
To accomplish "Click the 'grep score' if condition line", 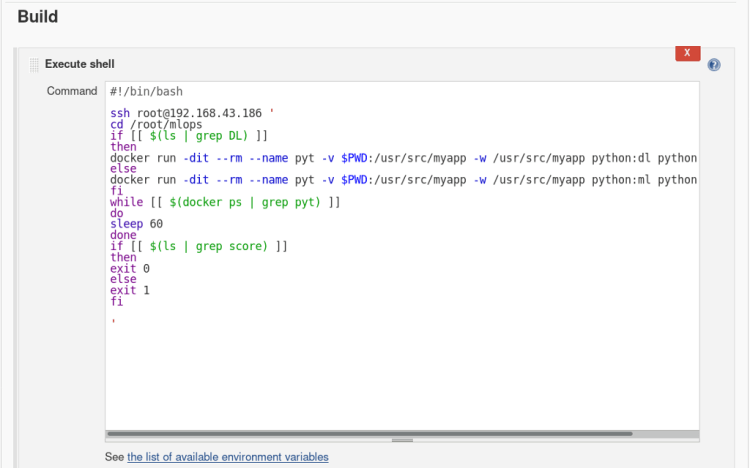I will pyautogui.click(x=198, y=246).
